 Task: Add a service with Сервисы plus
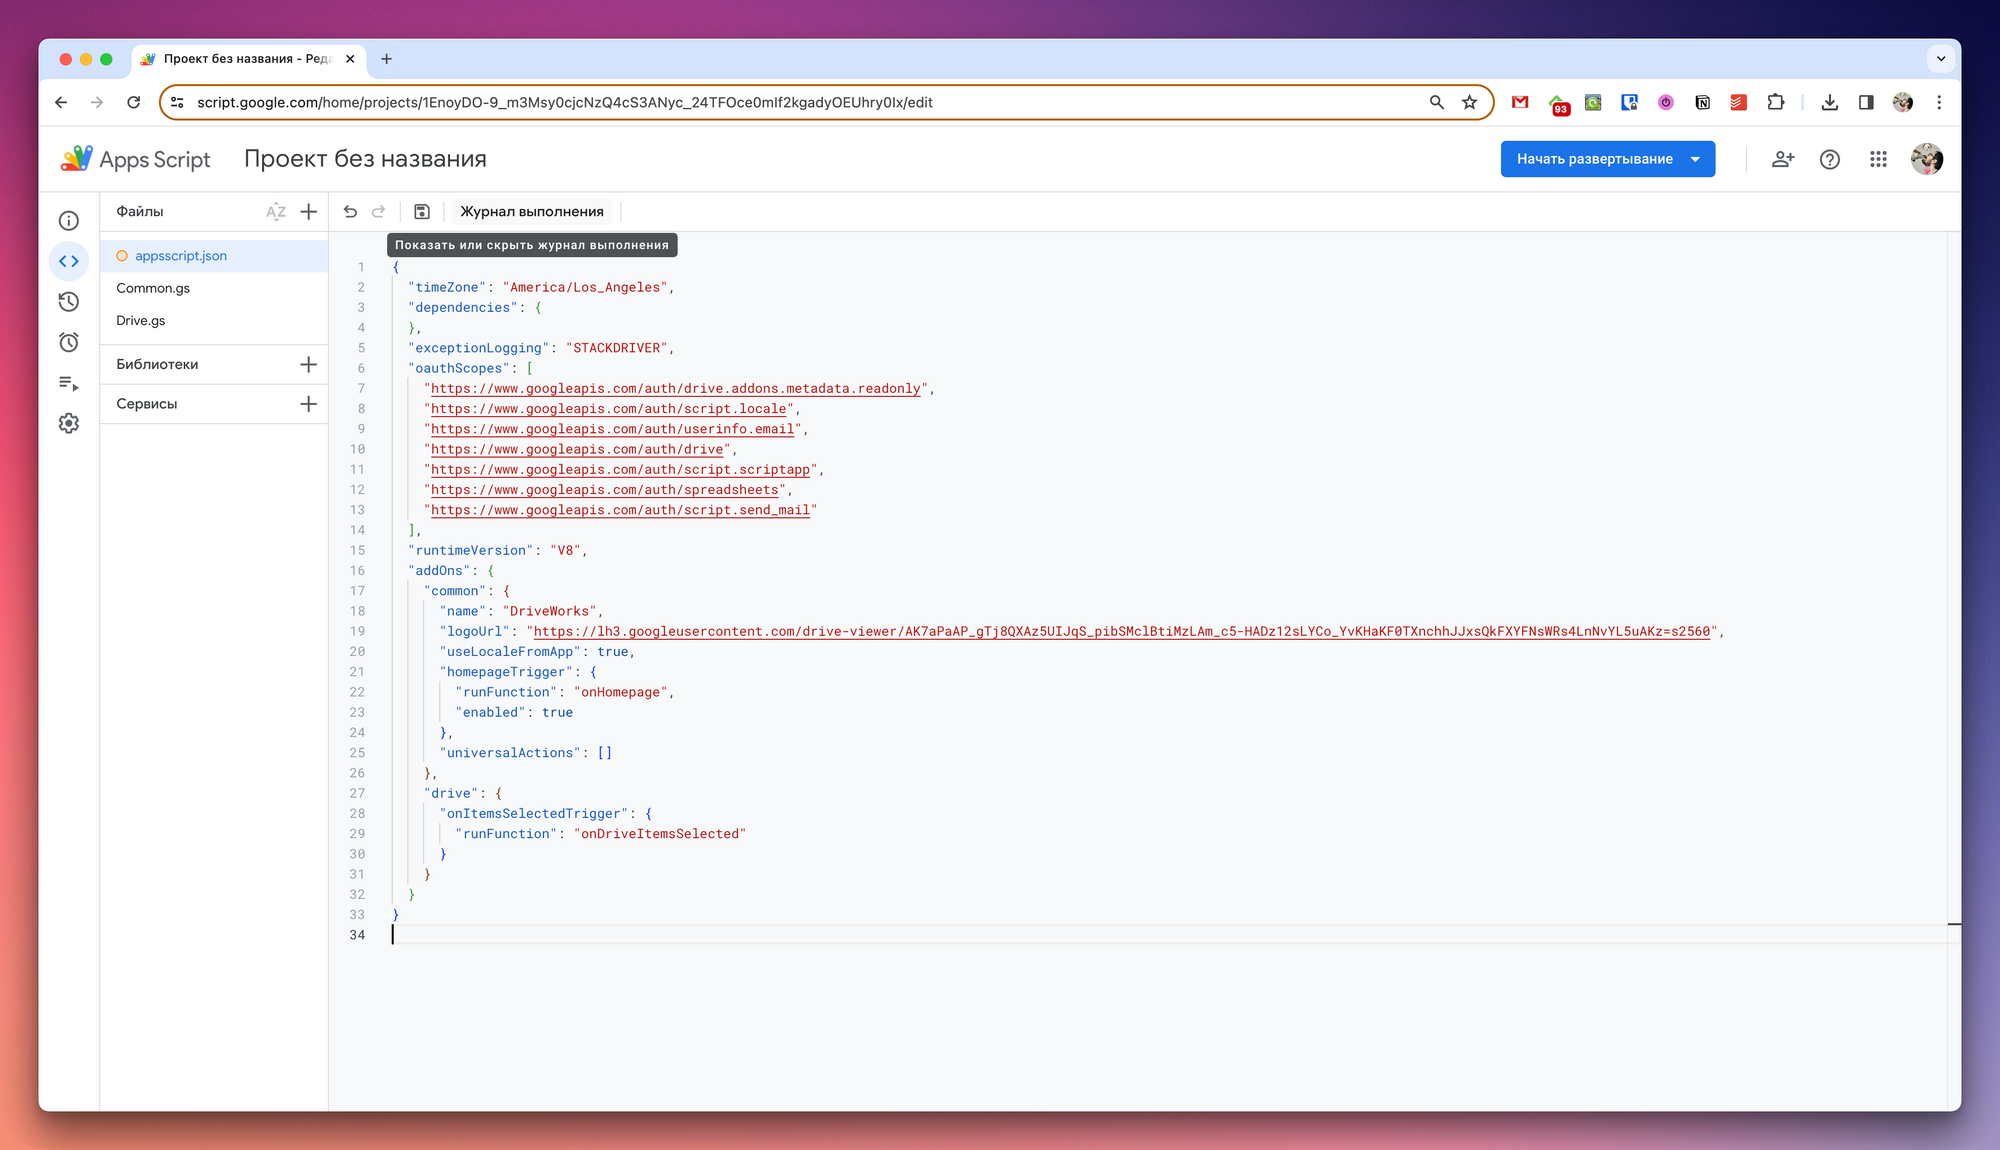pos(309,404)
